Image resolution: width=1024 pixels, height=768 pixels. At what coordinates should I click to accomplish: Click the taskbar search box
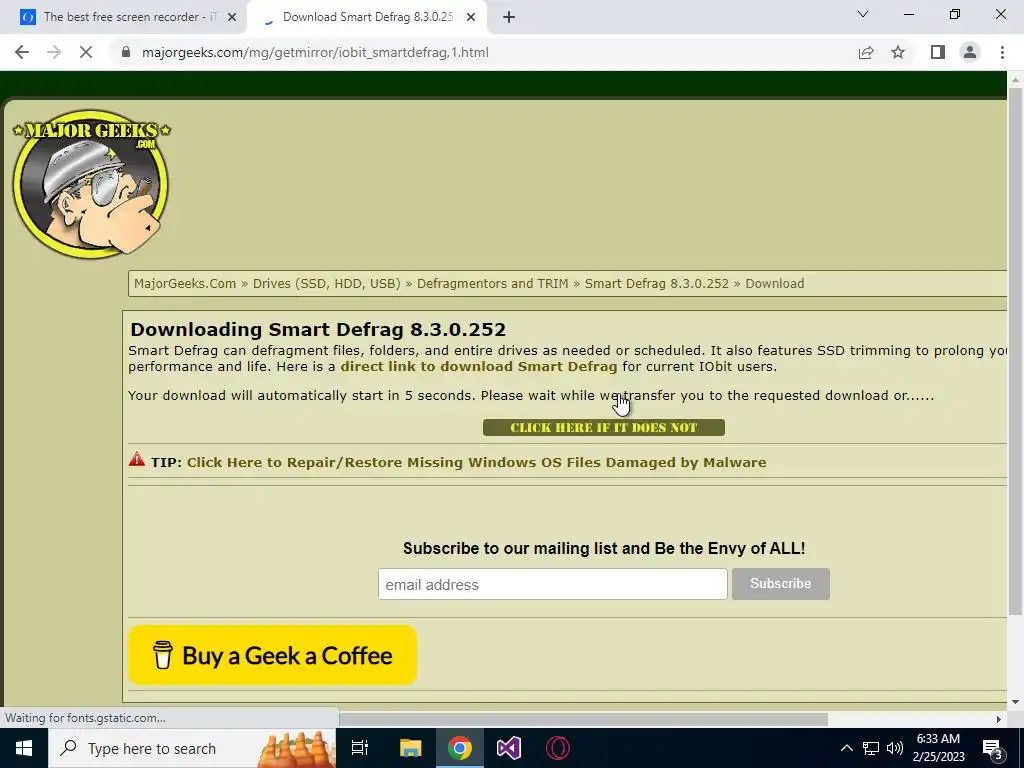(191, 748)
